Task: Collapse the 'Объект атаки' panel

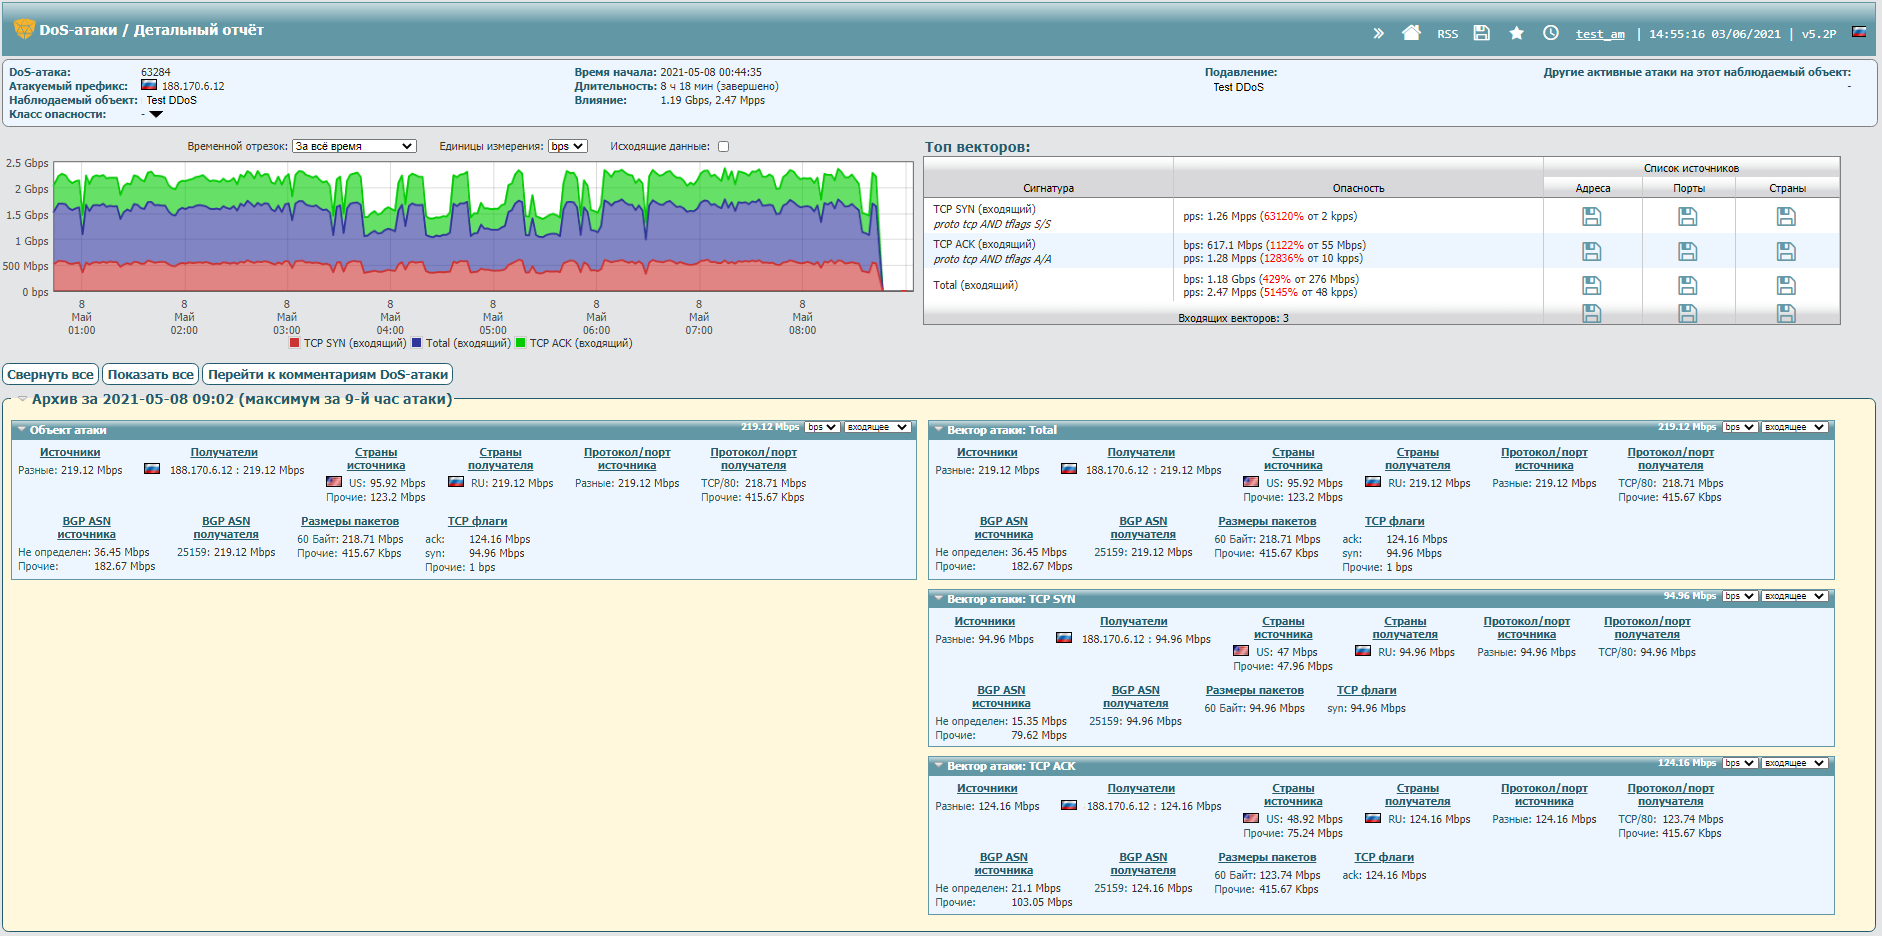Action: tap(21, 430)
